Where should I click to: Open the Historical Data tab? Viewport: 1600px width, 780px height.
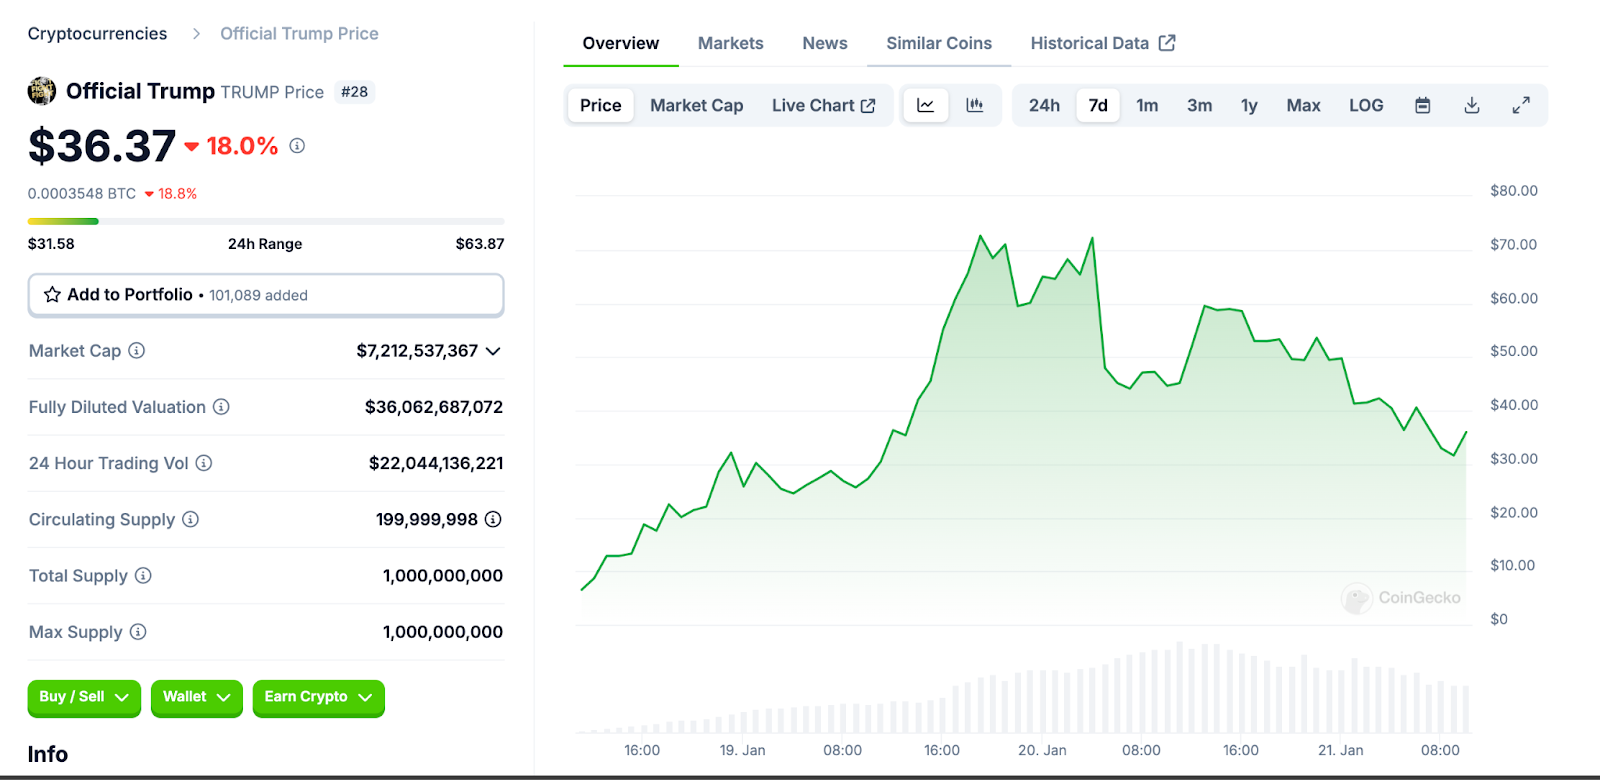pyautogui.click(x=1103, y=43)
